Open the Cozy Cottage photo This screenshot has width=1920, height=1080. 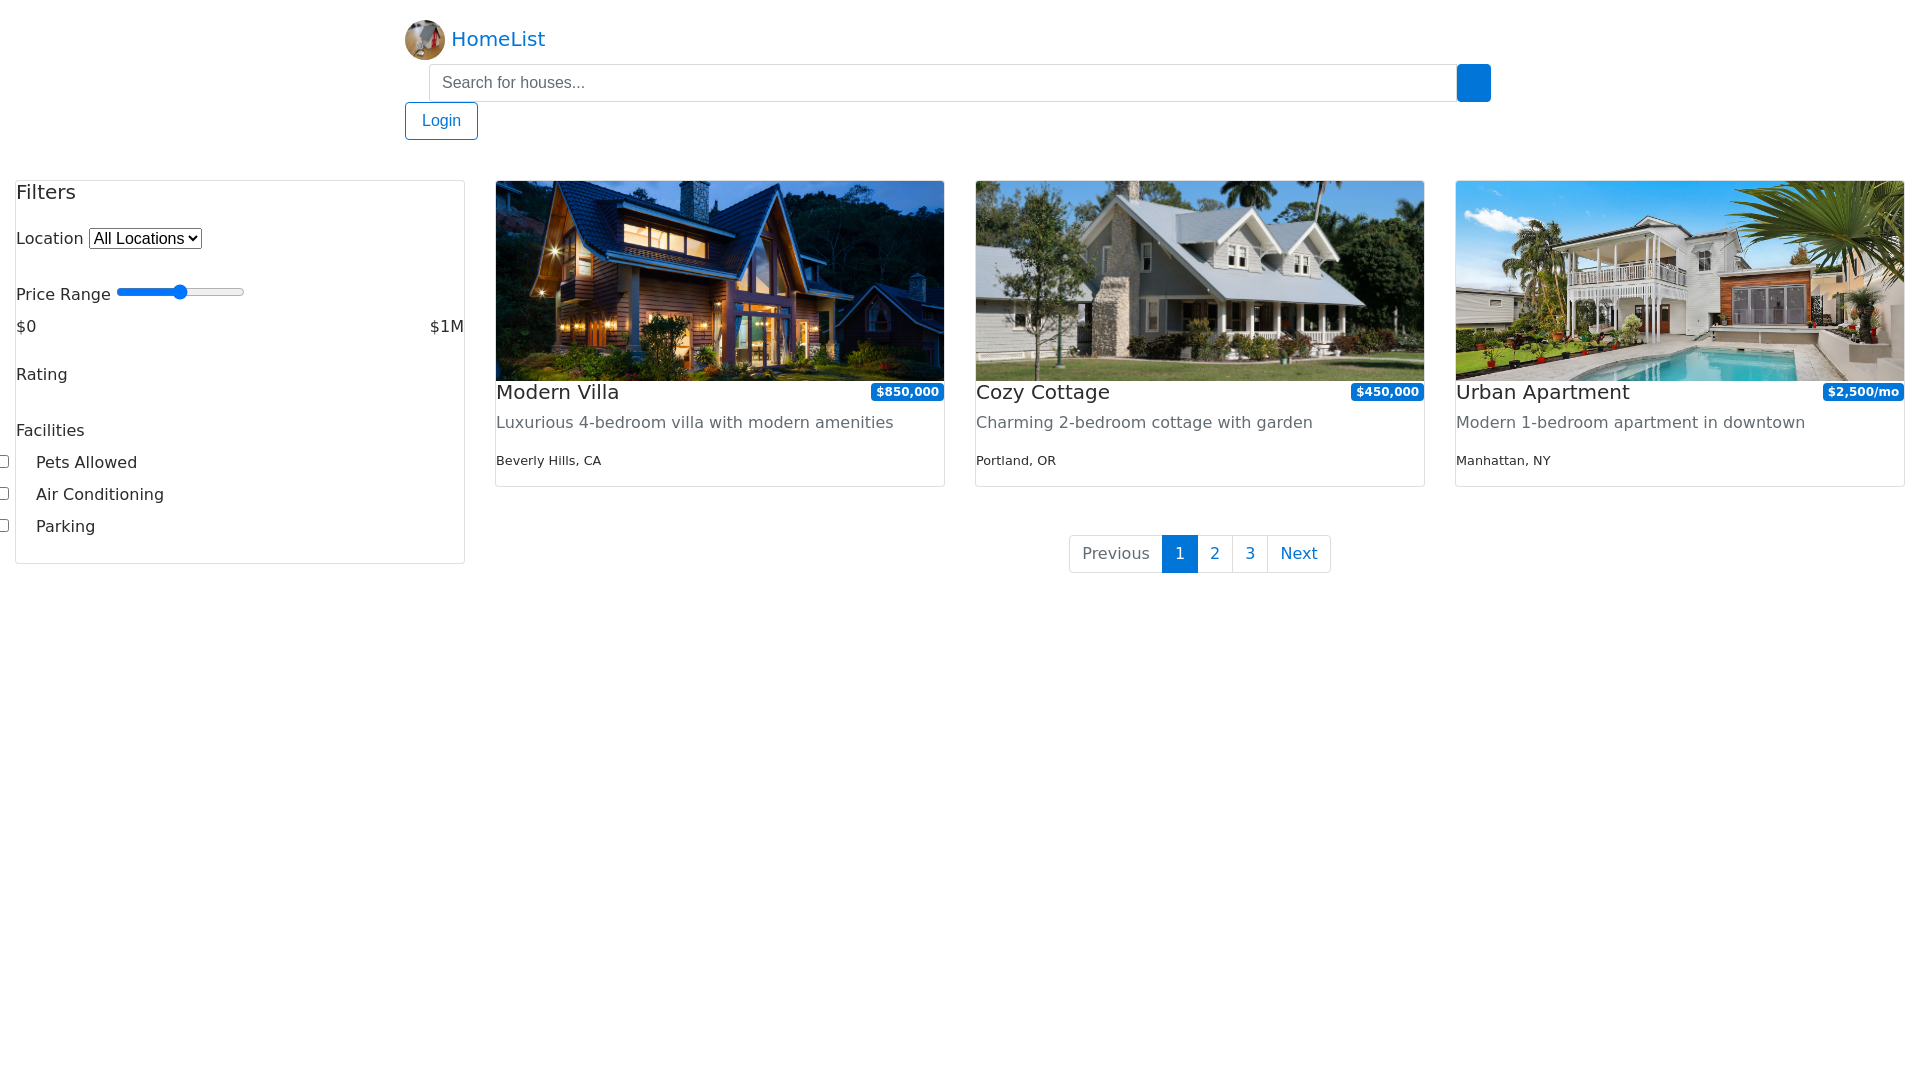[x=1200, y=281]
